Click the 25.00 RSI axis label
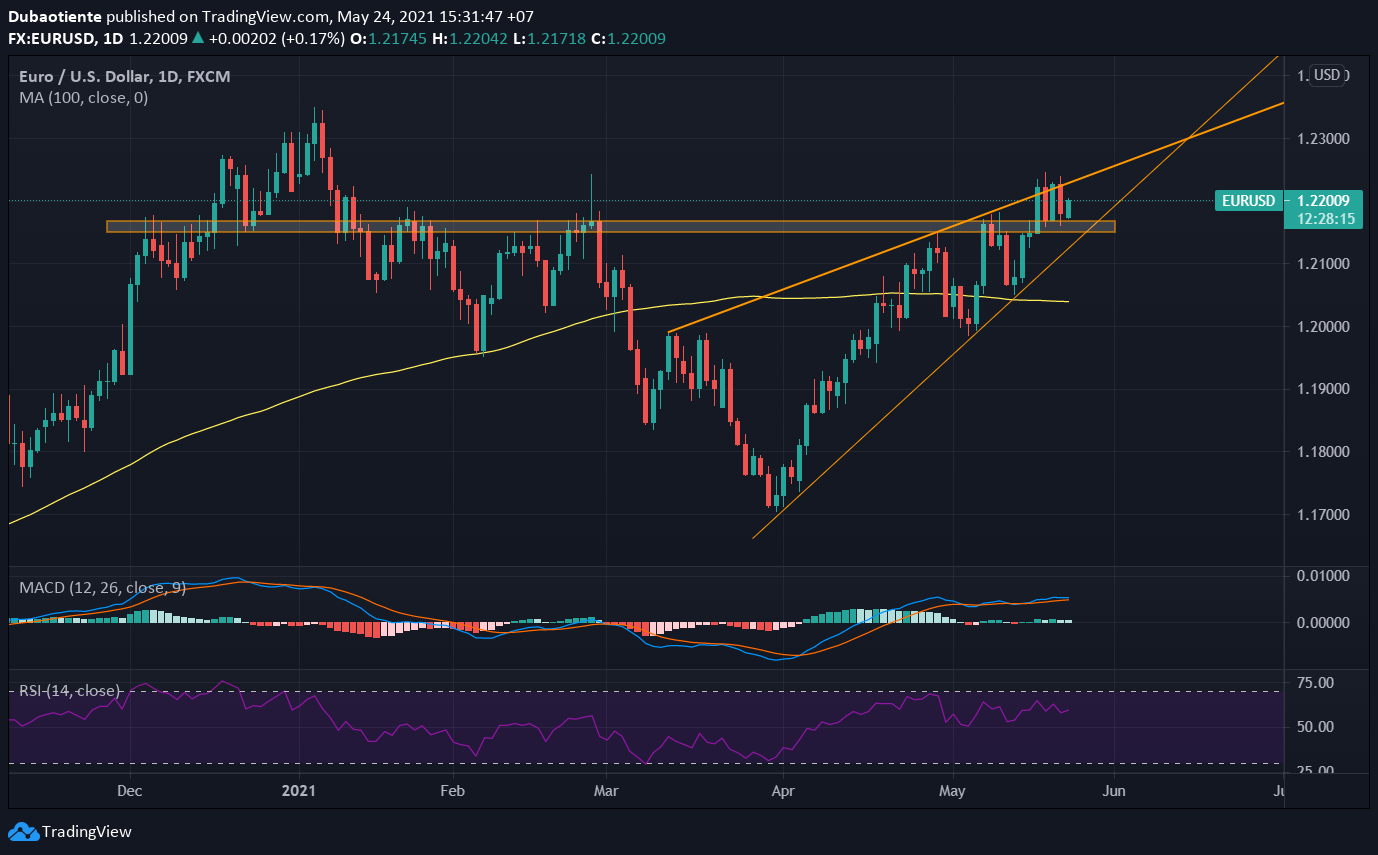 pos(1315,770)
